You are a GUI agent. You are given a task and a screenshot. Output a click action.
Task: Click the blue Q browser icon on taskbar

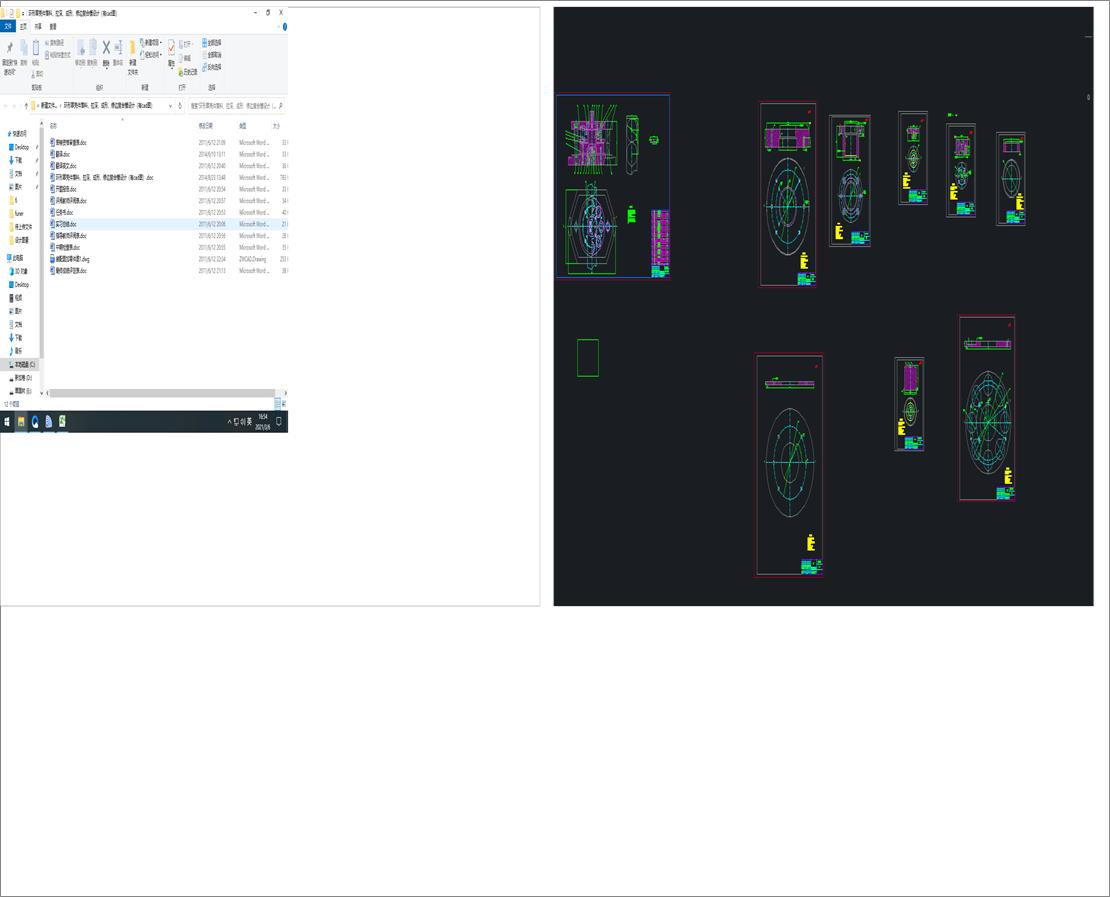tap(35, 421)
